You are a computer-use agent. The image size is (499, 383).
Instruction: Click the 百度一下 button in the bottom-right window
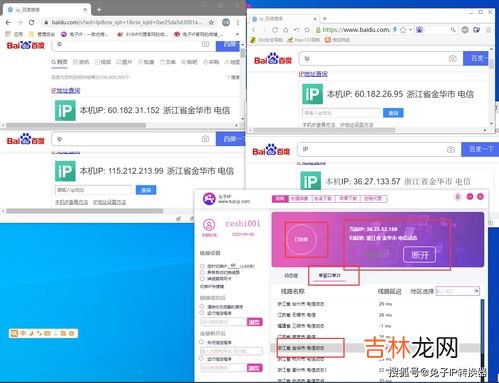(480, 149)
